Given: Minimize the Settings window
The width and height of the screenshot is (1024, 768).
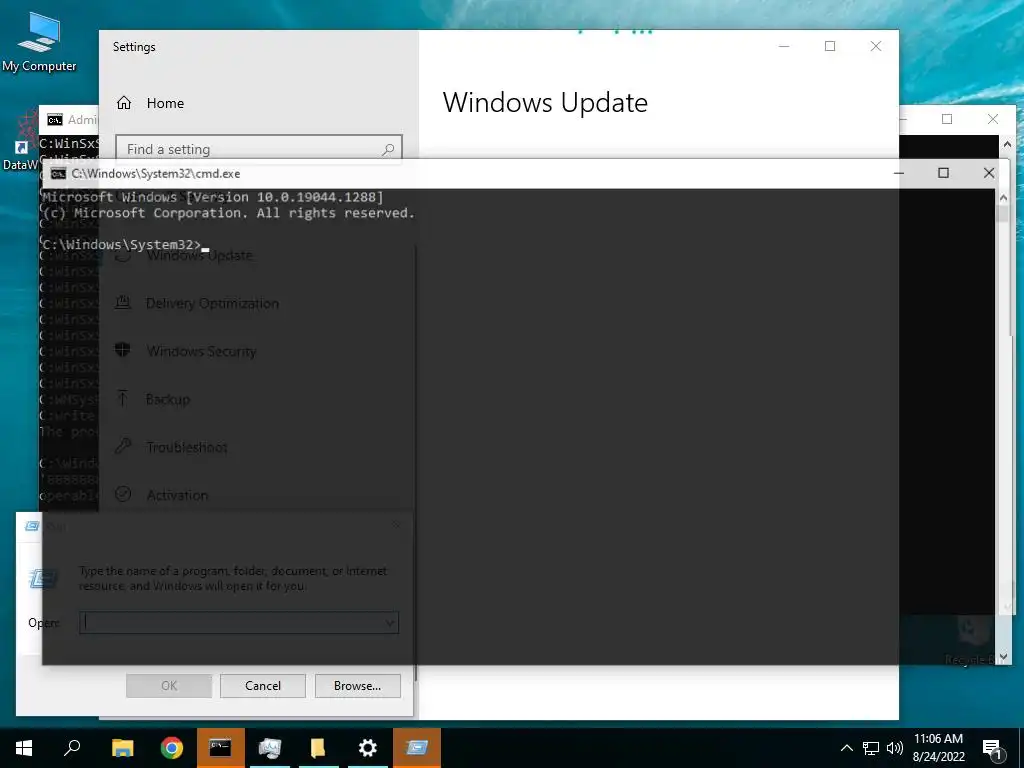Looking at the screenshot, I should (x=784, y=46).
